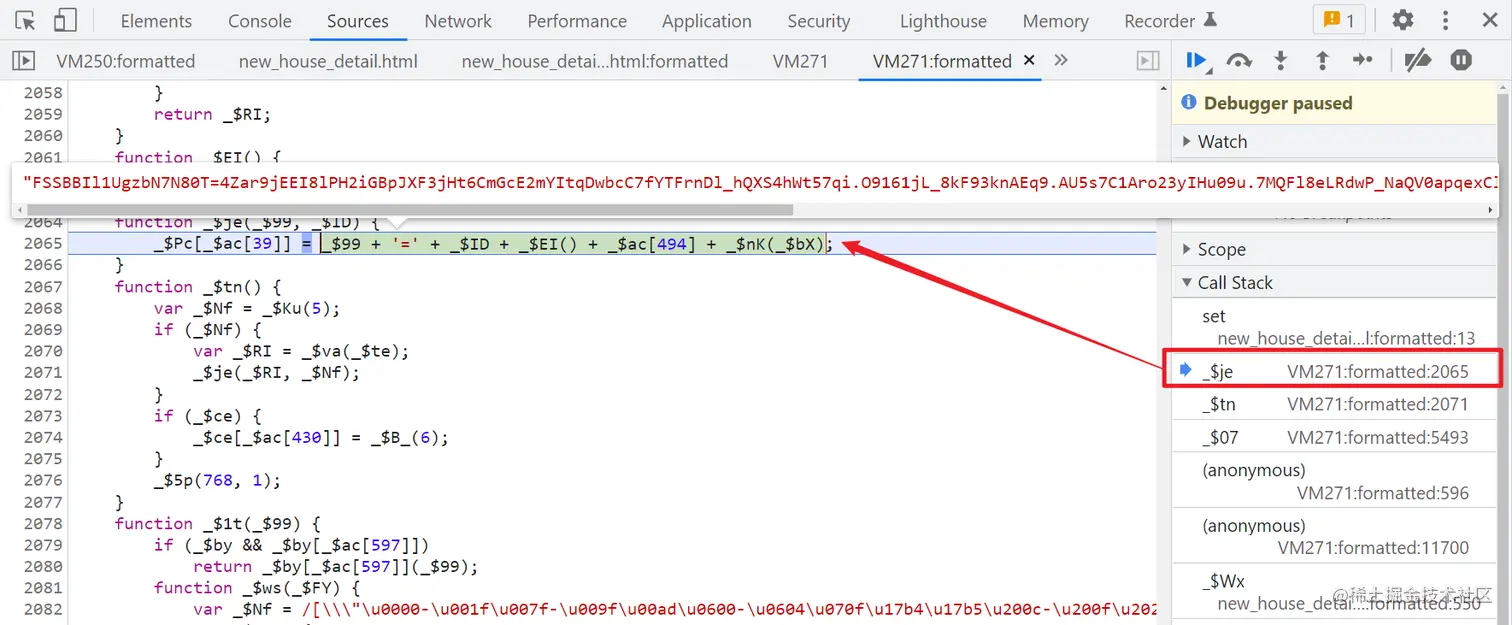Switch to the Console panel
Viewport: 1512px width, 625px height.
click(x=260, y=21)
